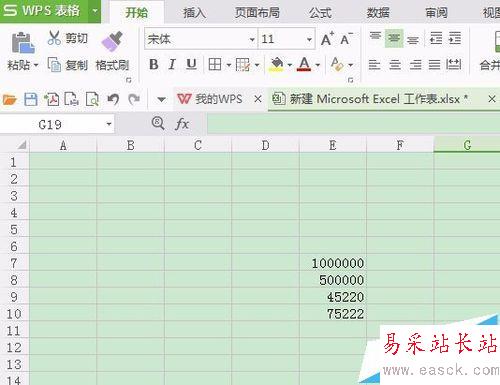Screen dimensions: 500x385
Task: Apply cell borders with the border icon
Action: point(215,64)
